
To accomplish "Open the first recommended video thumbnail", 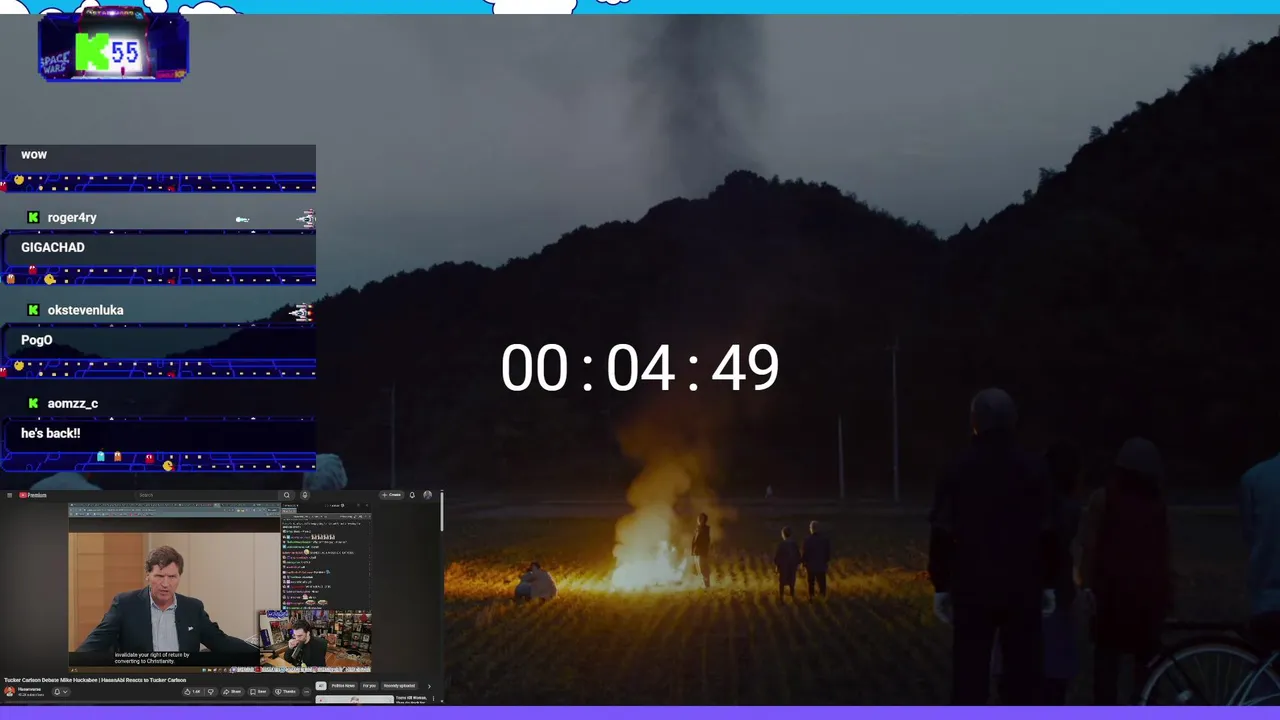I will tap(355, 699).
